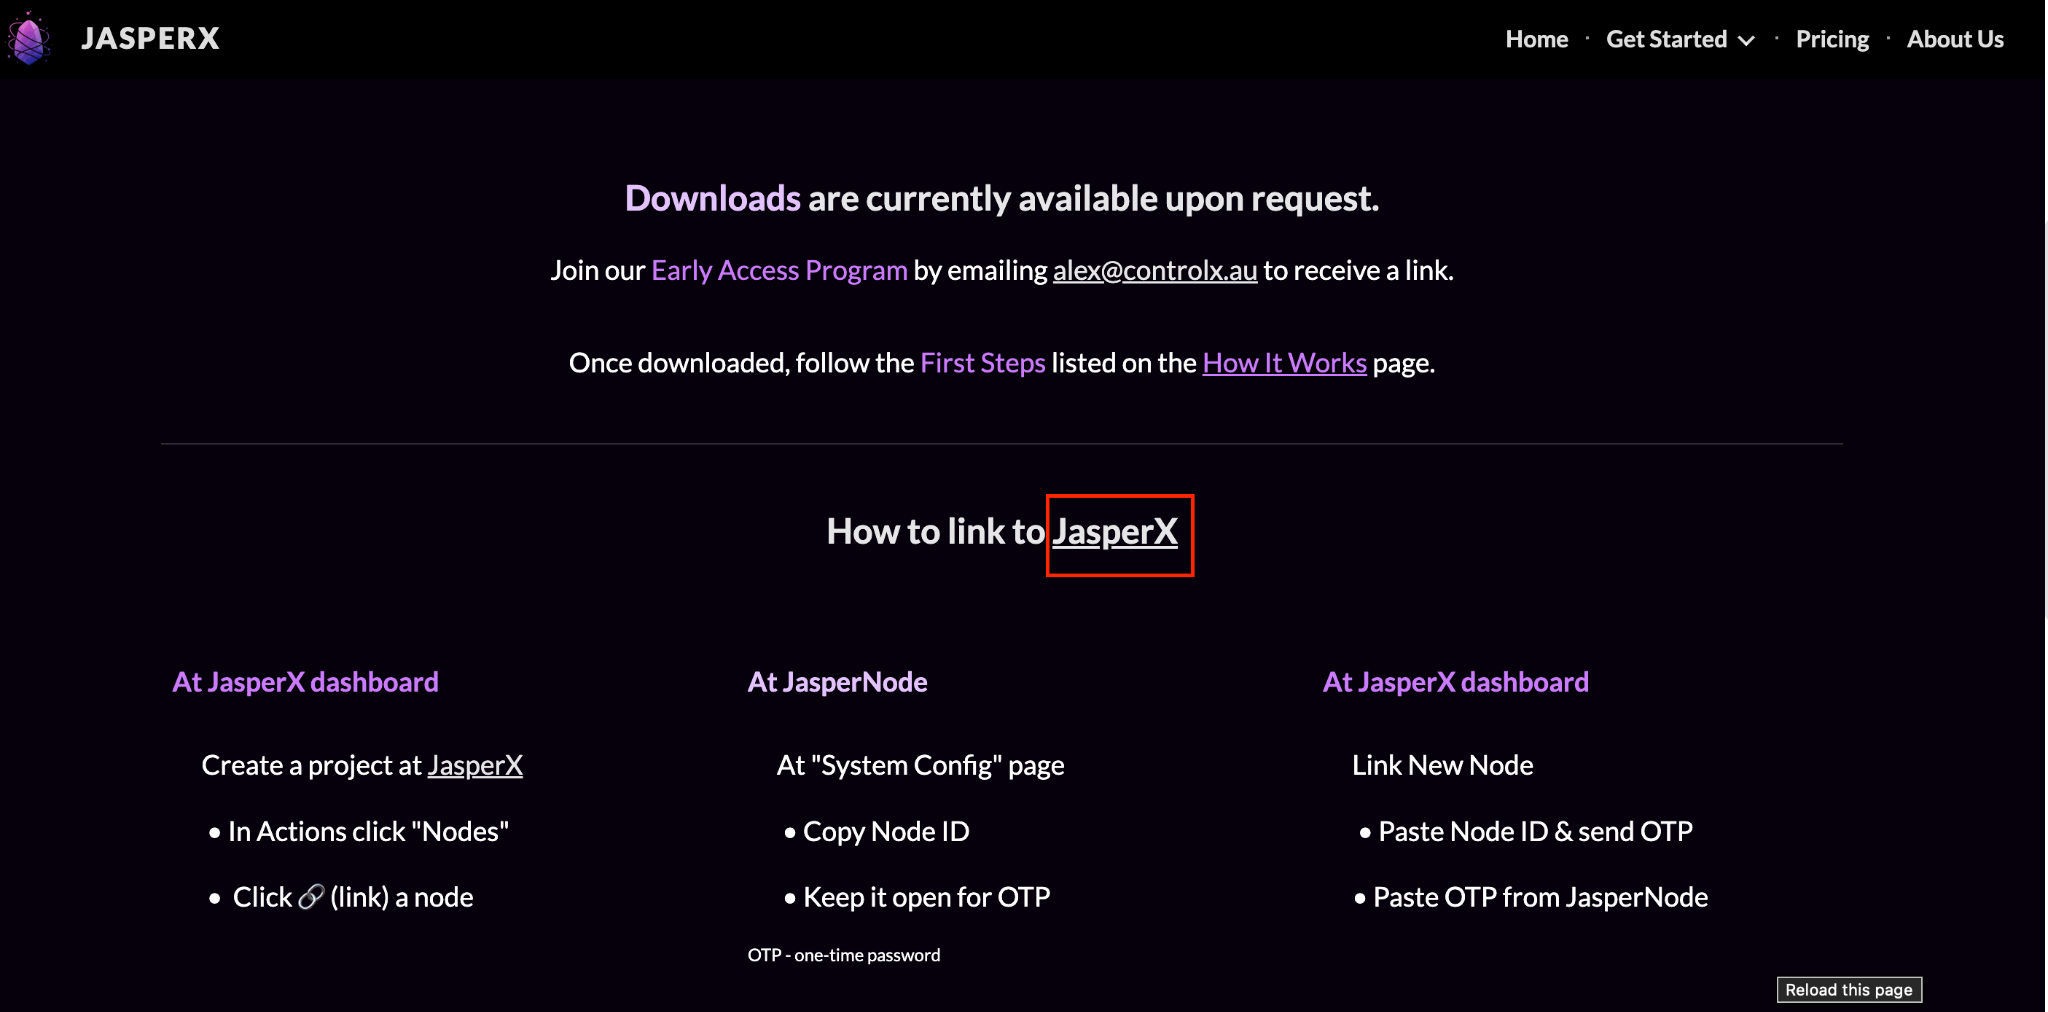Viewport: 2048px width, 1012px height.
Task: Click the purple First Steps text
Action: [982, 363]
